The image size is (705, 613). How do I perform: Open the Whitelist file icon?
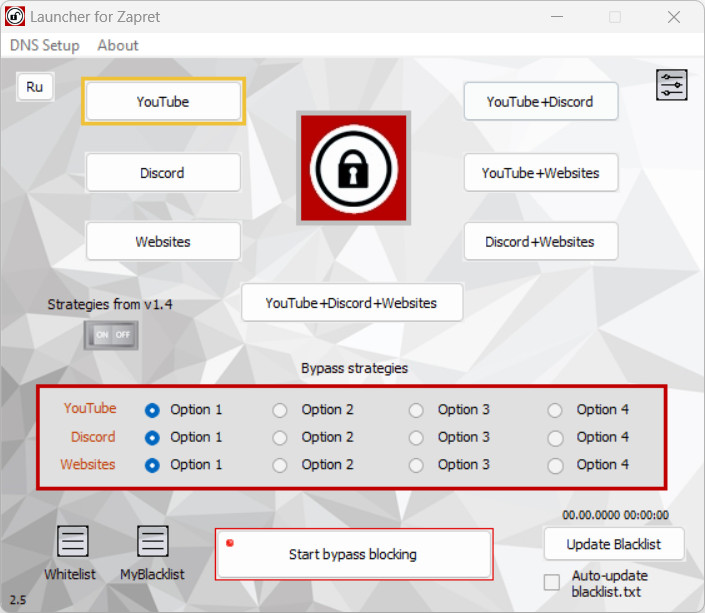[x=72, y=541]
